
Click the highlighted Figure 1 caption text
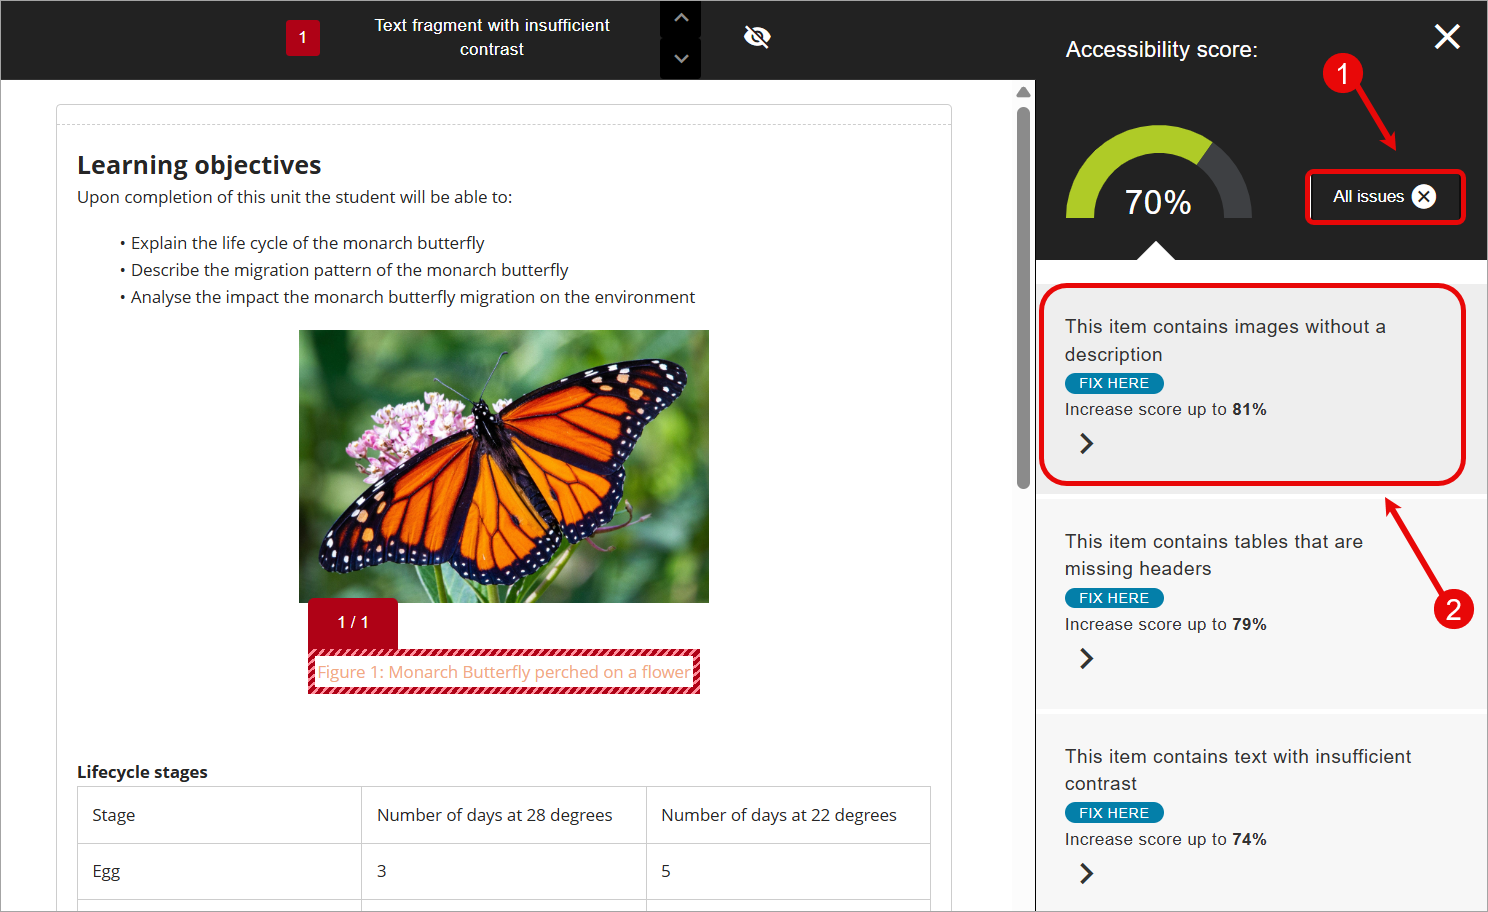coord(504,672)
